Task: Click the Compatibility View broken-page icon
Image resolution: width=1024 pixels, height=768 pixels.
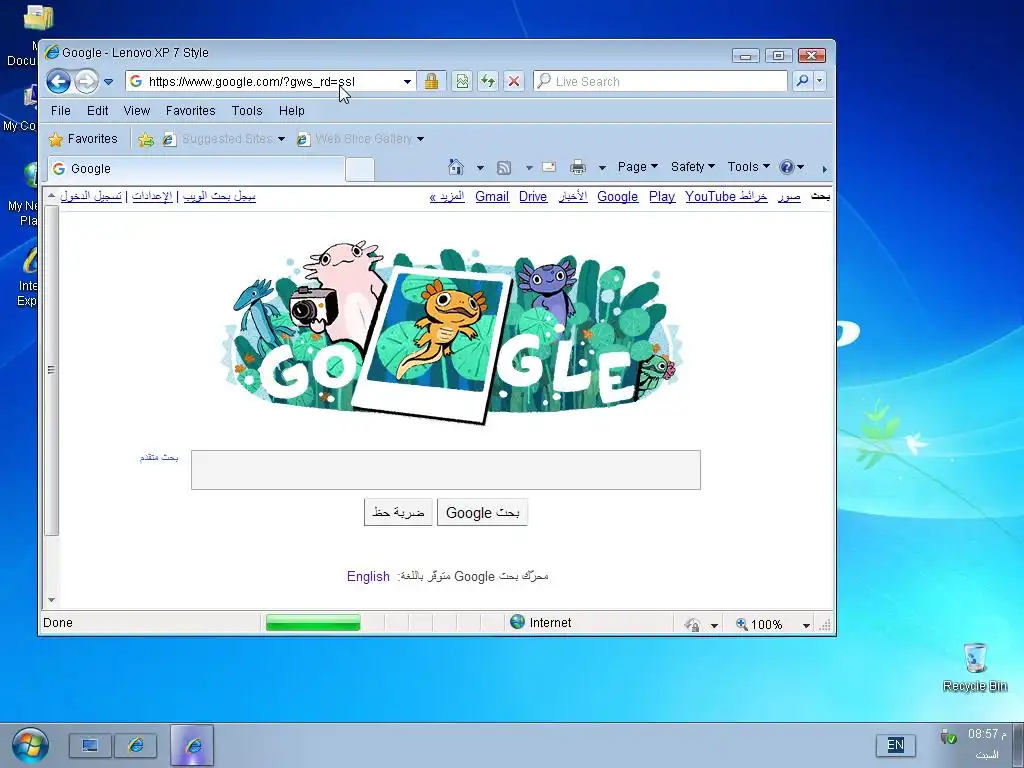Action: tap(462, 82)
